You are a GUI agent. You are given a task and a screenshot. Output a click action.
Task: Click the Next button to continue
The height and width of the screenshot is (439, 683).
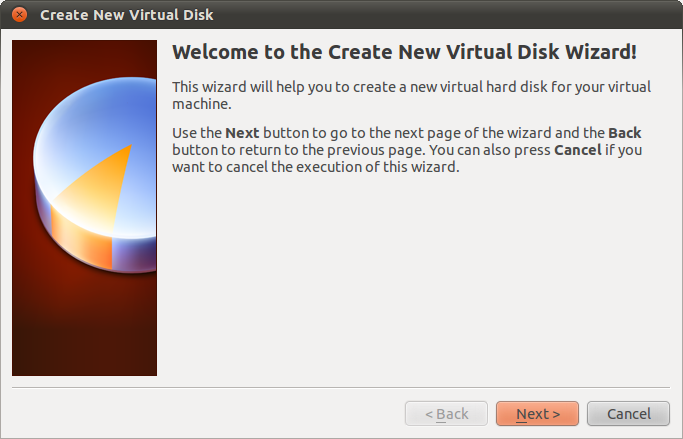pyautogui.click(x=537, y=414)
